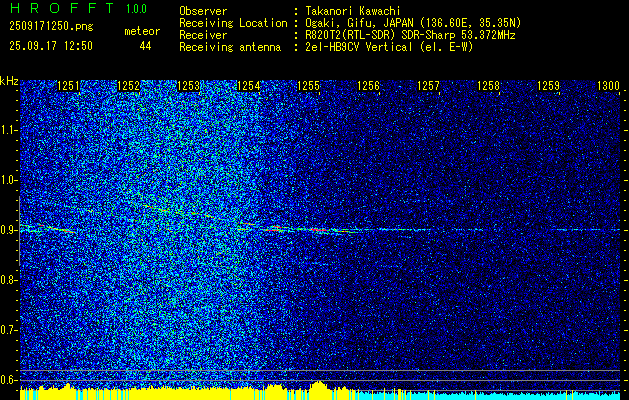Click the Receiving Location field label

(x=233, y=23)
